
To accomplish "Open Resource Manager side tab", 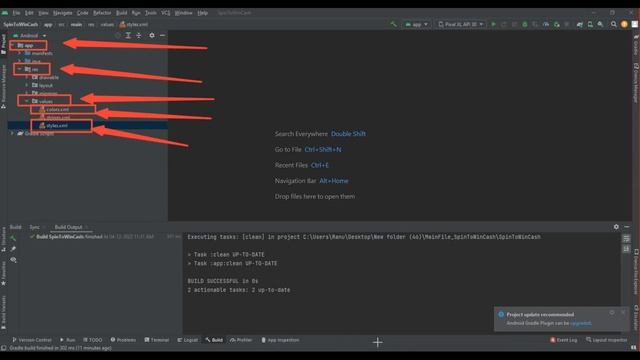I will 4,86.
